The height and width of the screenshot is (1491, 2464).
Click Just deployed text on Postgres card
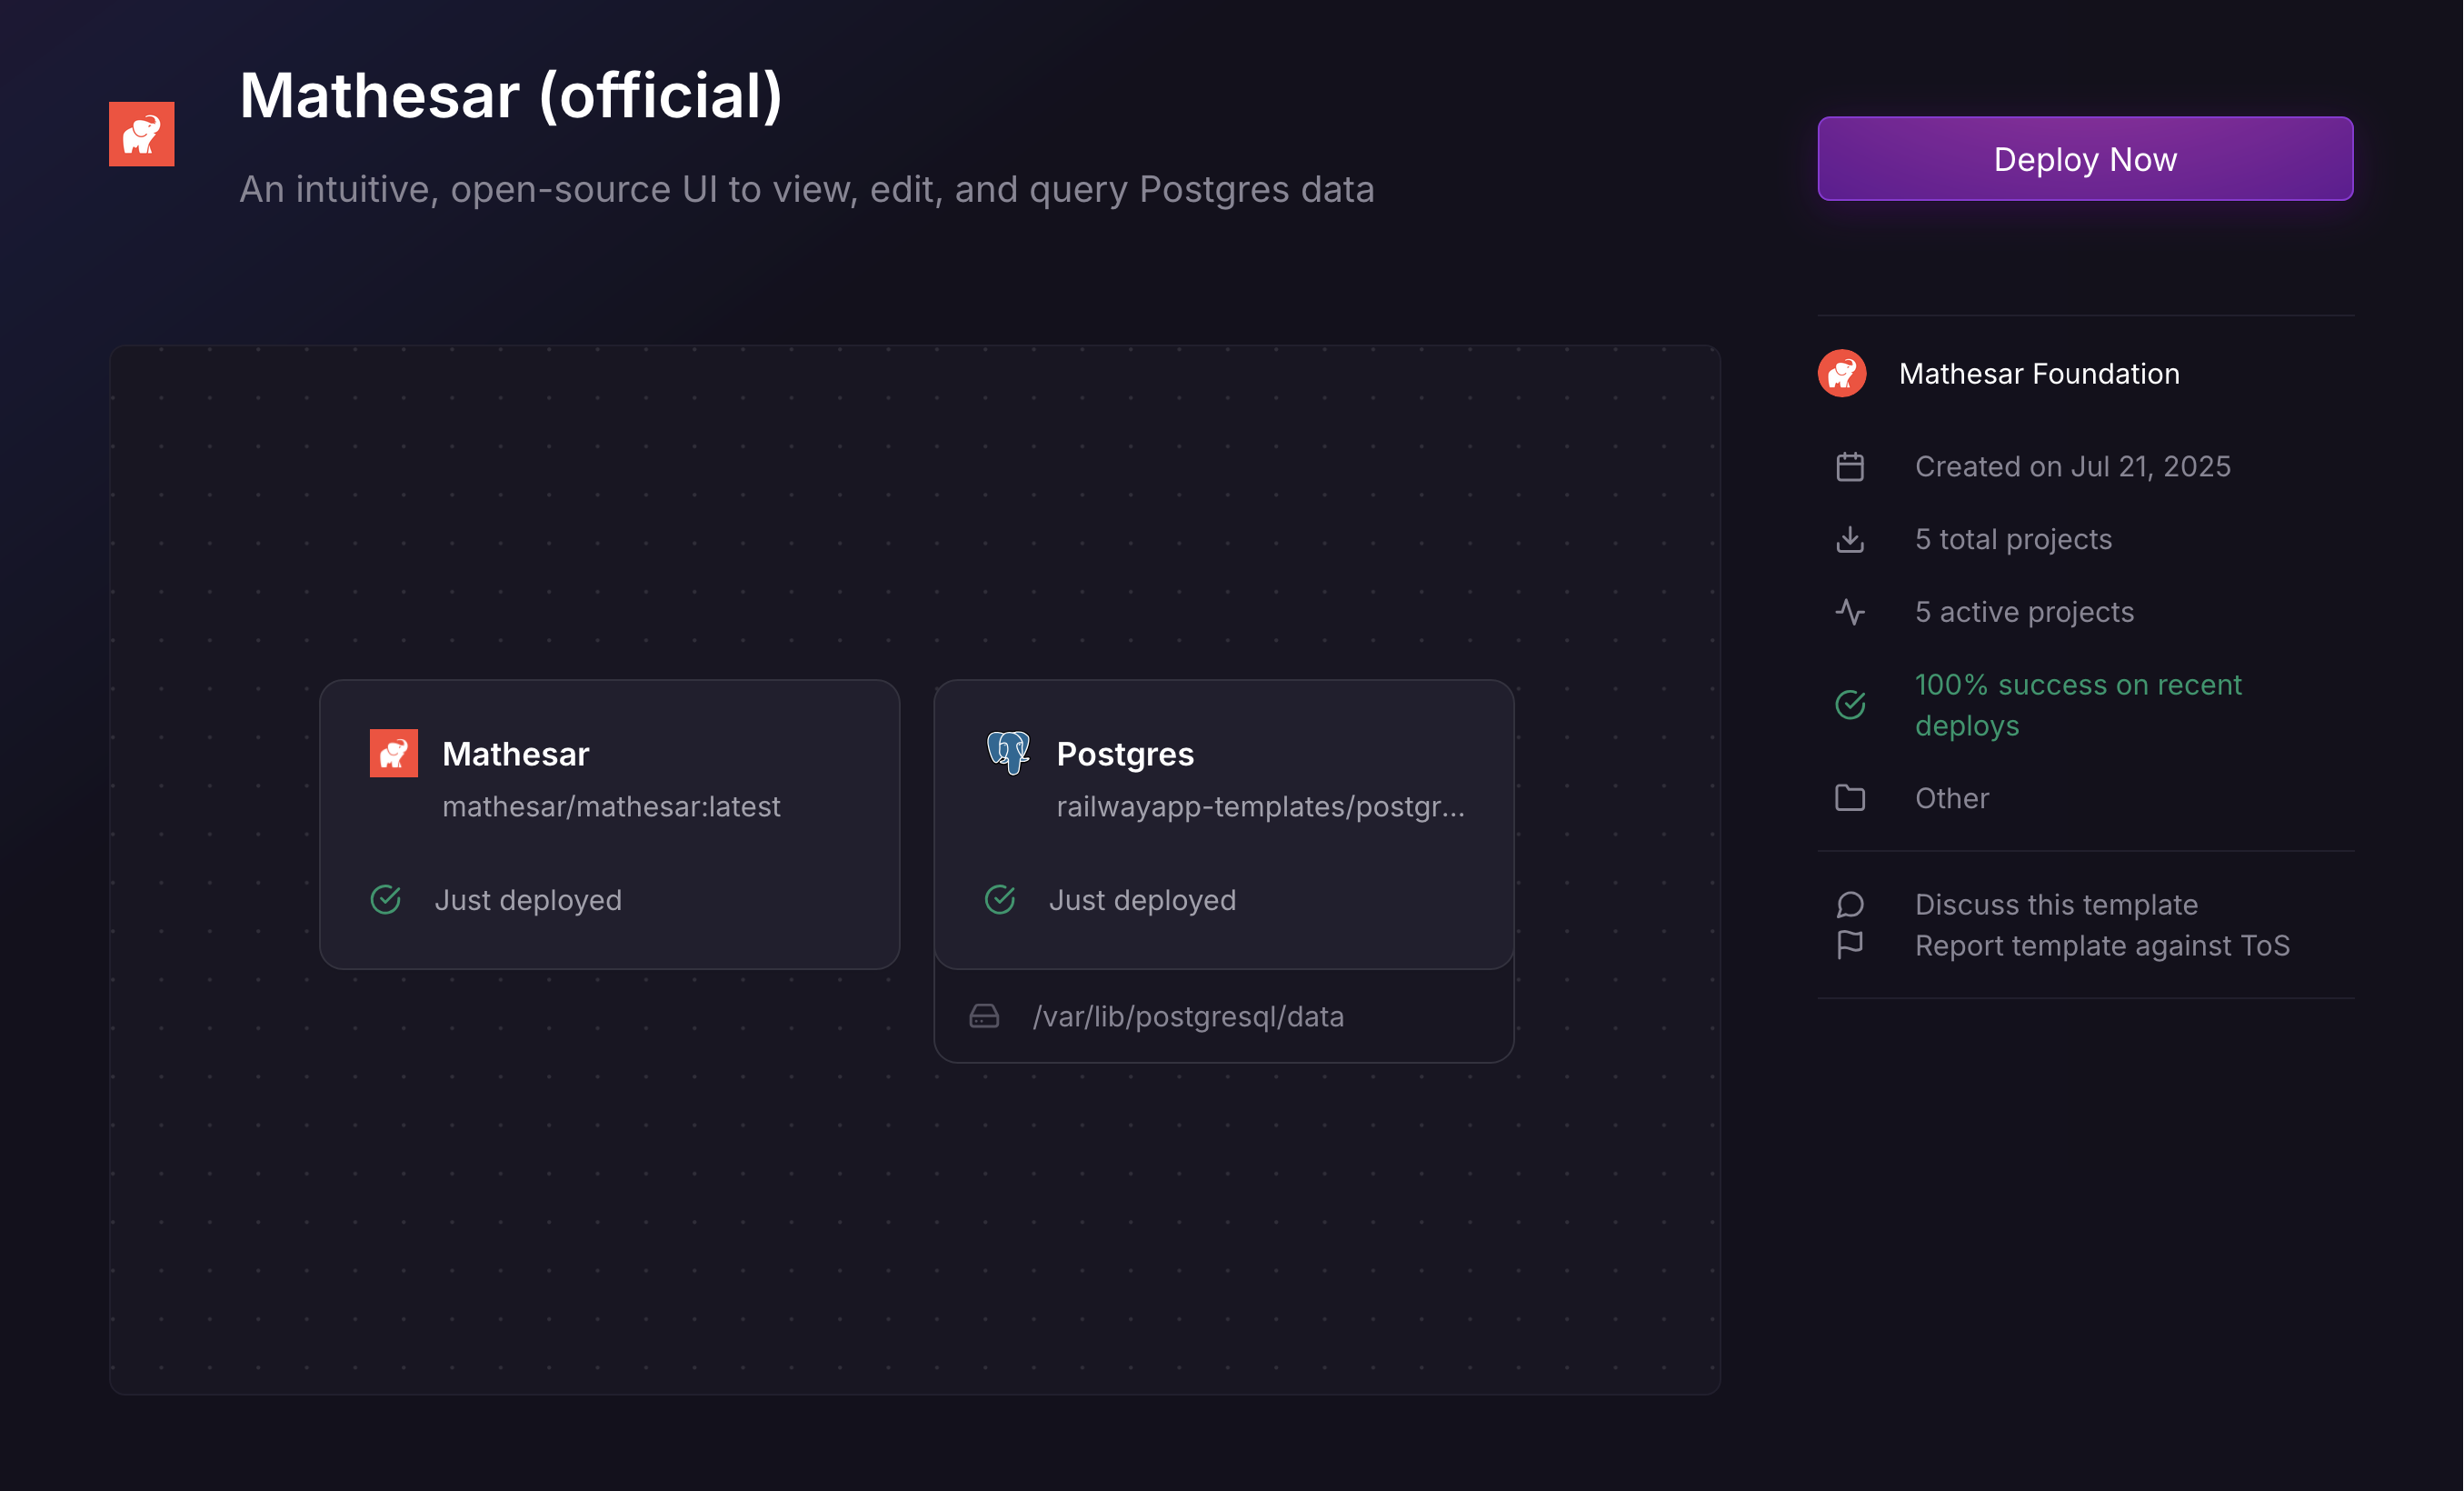click(x=1142, y=900)
